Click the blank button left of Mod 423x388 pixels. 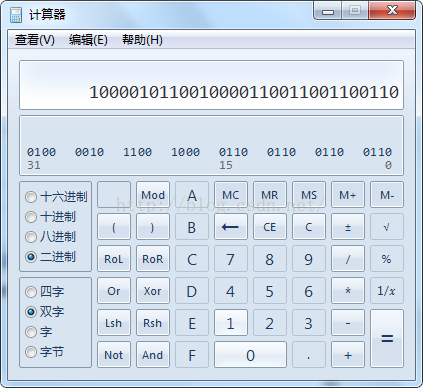pos(114,195)
